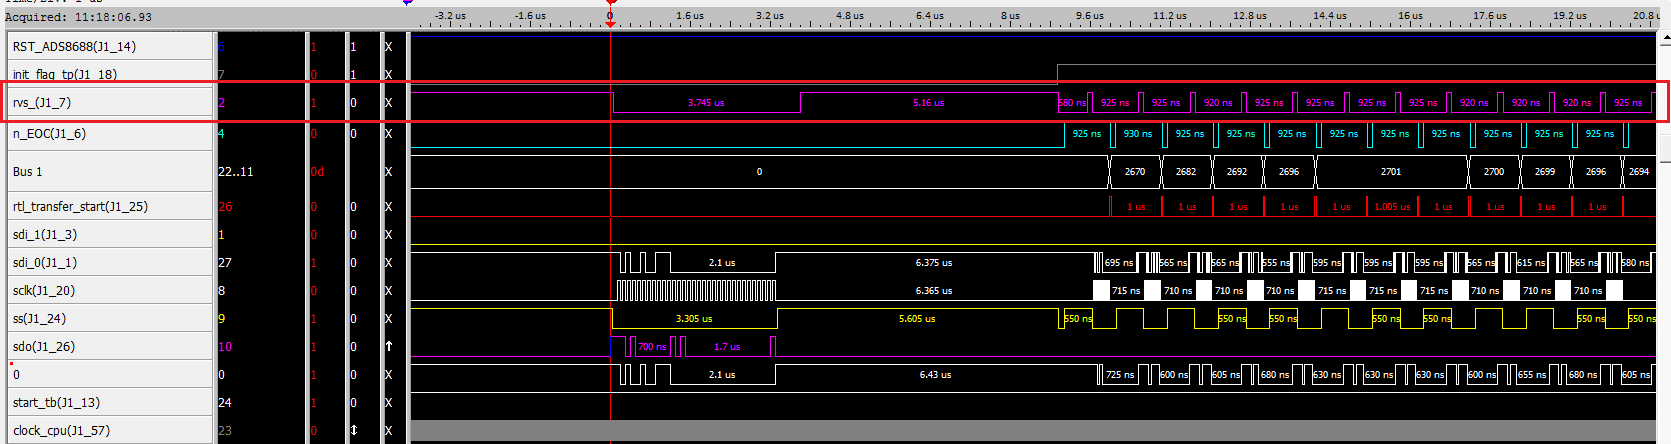Click the 1.7 us pulse on sdo
The image size is (1671, 444).
[727, 346]
